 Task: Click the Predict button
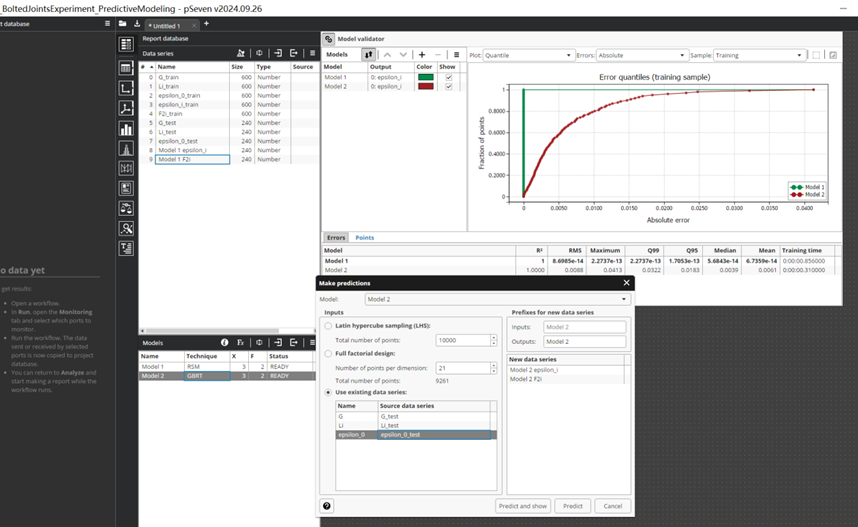[x=573, y=506]
